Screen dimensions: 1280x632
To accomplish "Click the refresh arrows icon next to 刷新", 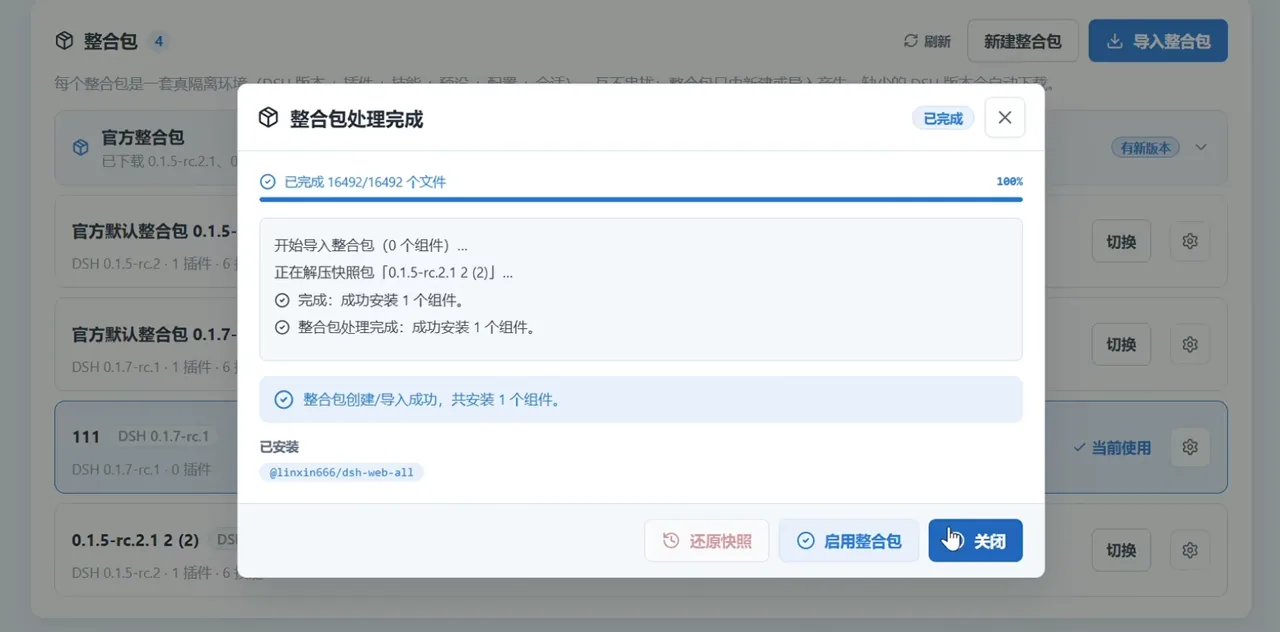I will [910, 41].
